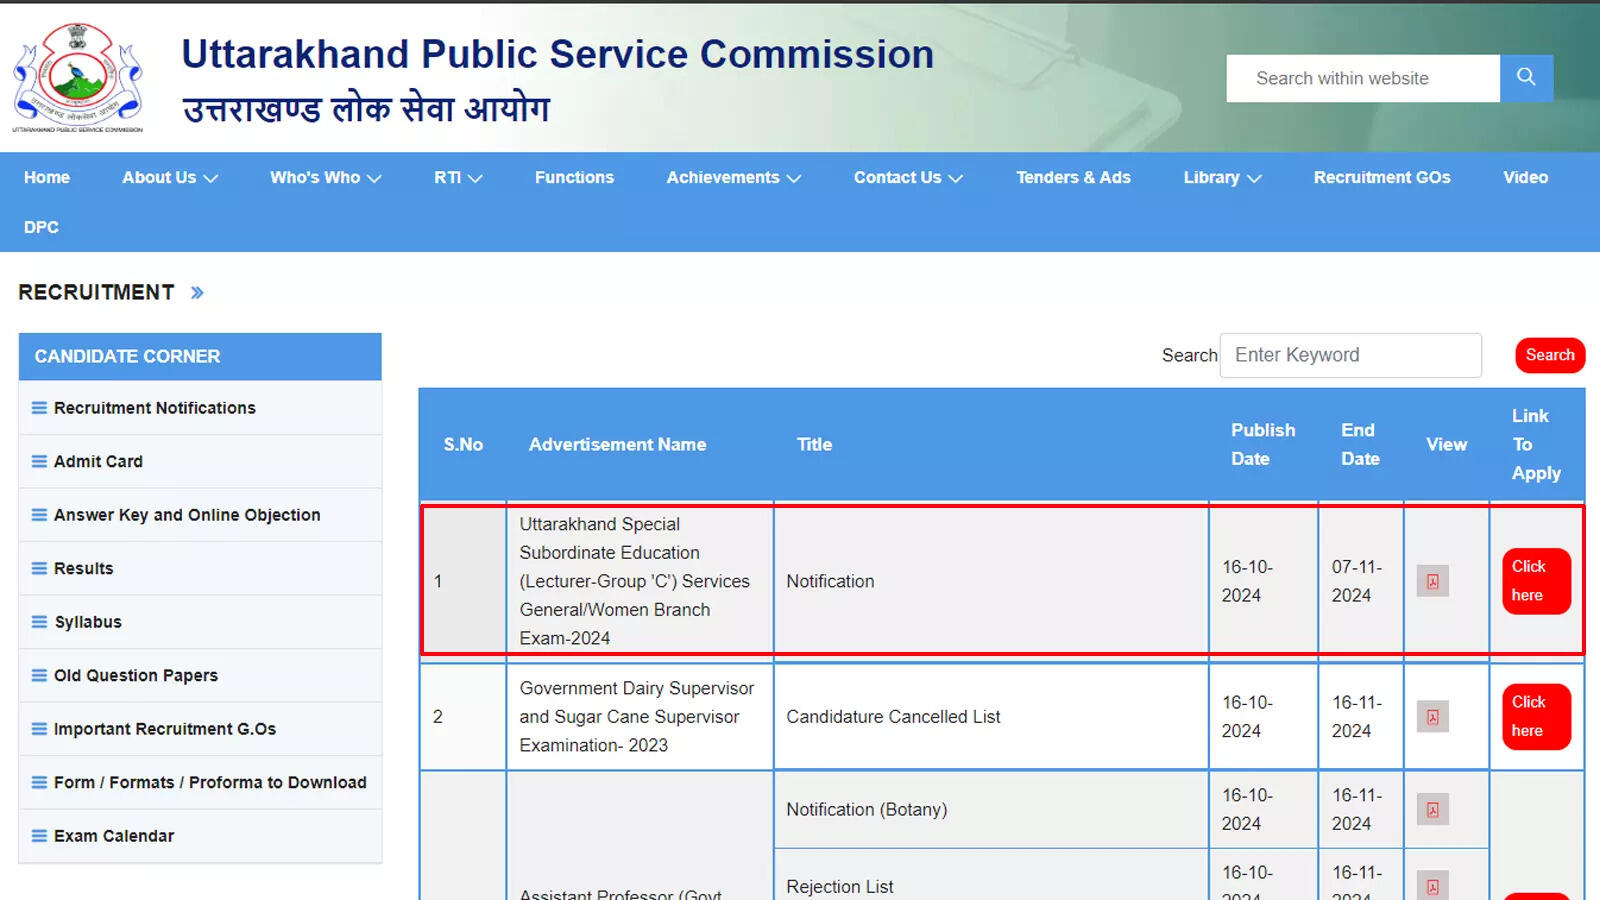The width and height of the screenshot is (1600, 900).
Task: Open the PDF icon for Dairy Supervisor cancelled list
Action: coord(1432,716)
